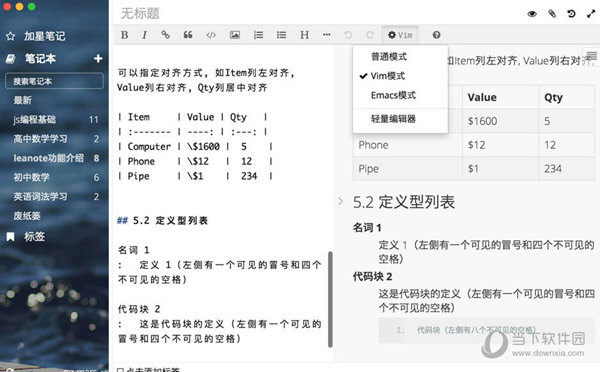Click the 名词 1 term in preview
The image size is (600, 372).
tap(367, 228)
